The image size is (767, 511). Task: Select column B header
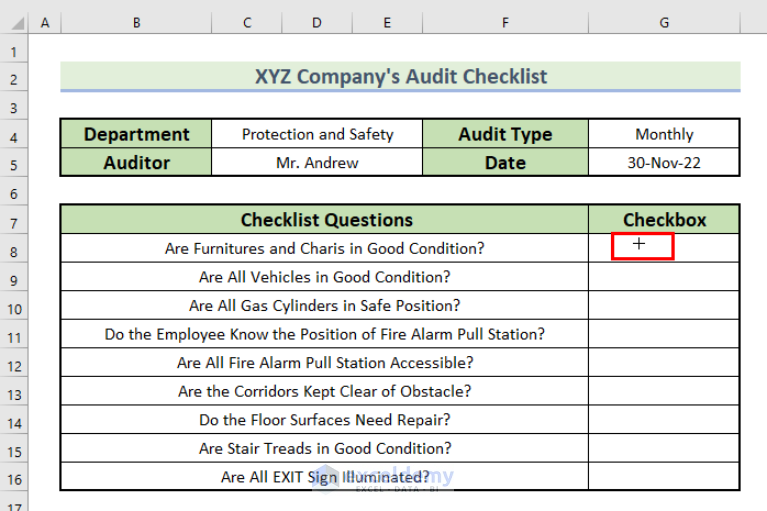pyautogui.click(x=136, y=22)
